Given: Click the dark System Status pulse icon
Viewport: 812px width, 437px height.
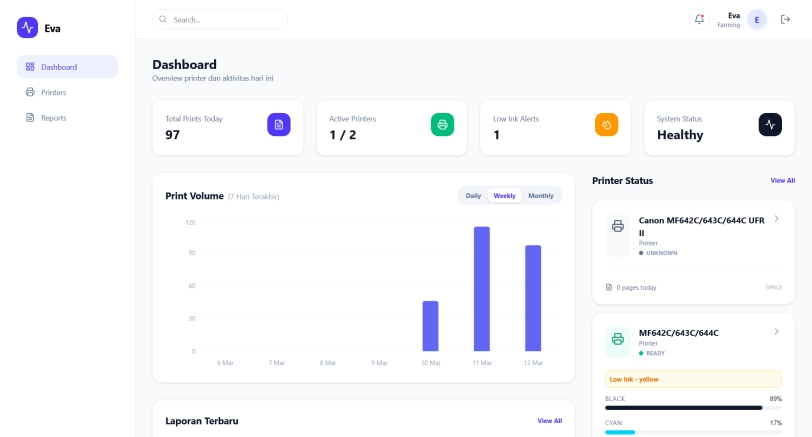Looking at the screenshot, I should [770, 124].
